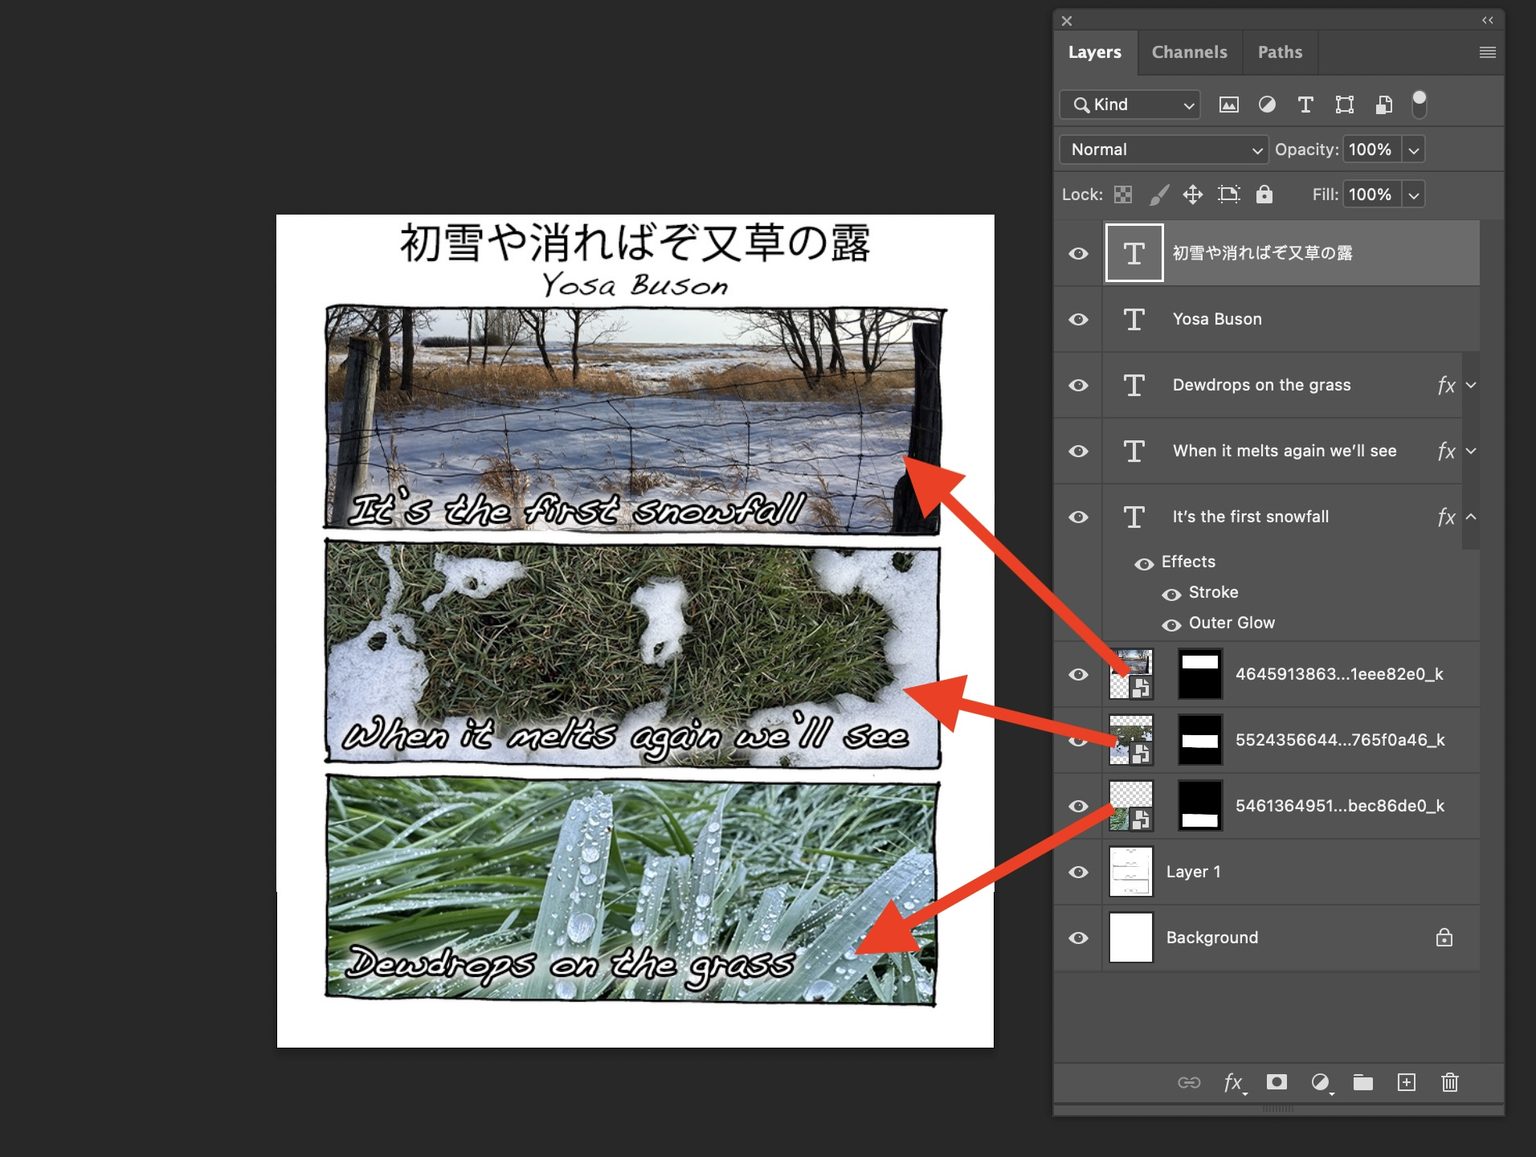1536x1157 pixels.
Task: Hide It's the first snowfall layer
Action: pyautogui.click(x=1078, y=517)
